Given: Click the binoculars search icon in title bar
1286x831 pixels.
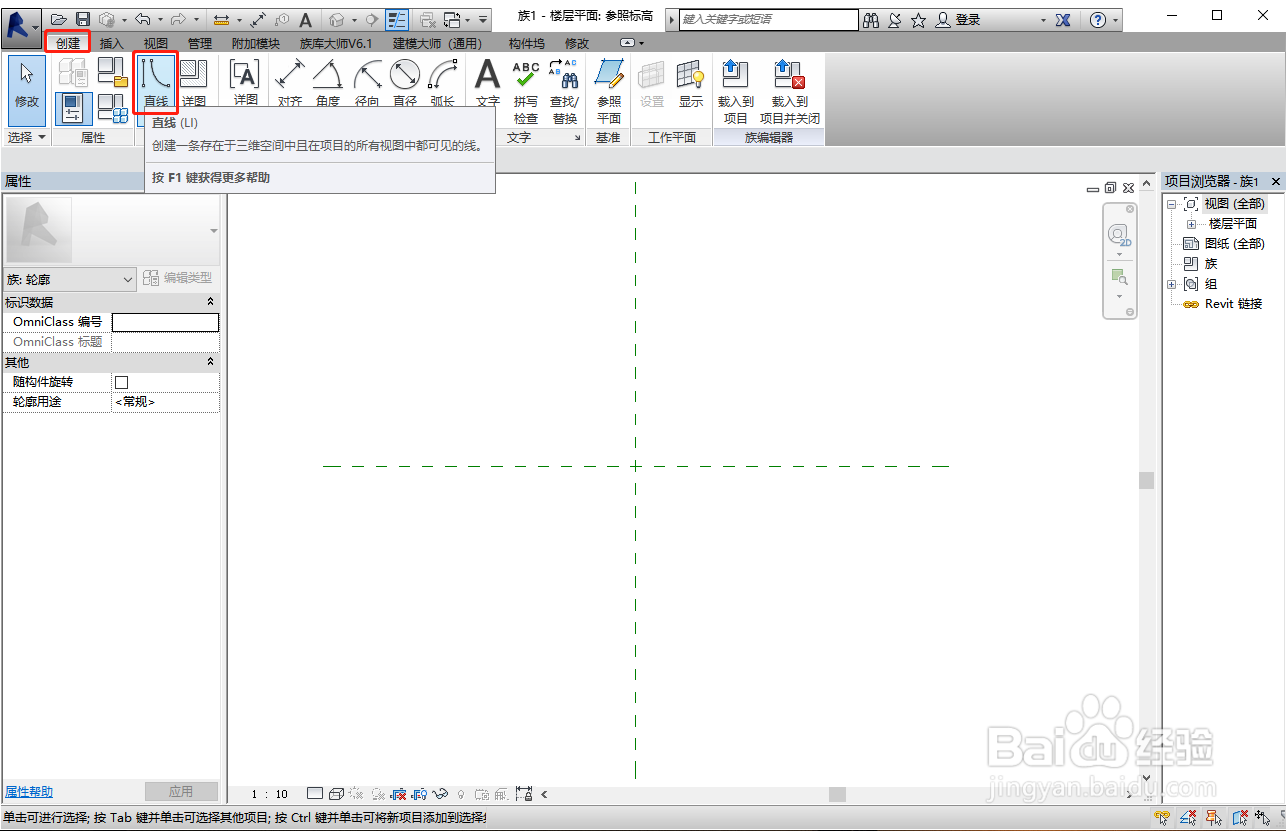Looking at the screenshot, I should click(x=872, y=20).
